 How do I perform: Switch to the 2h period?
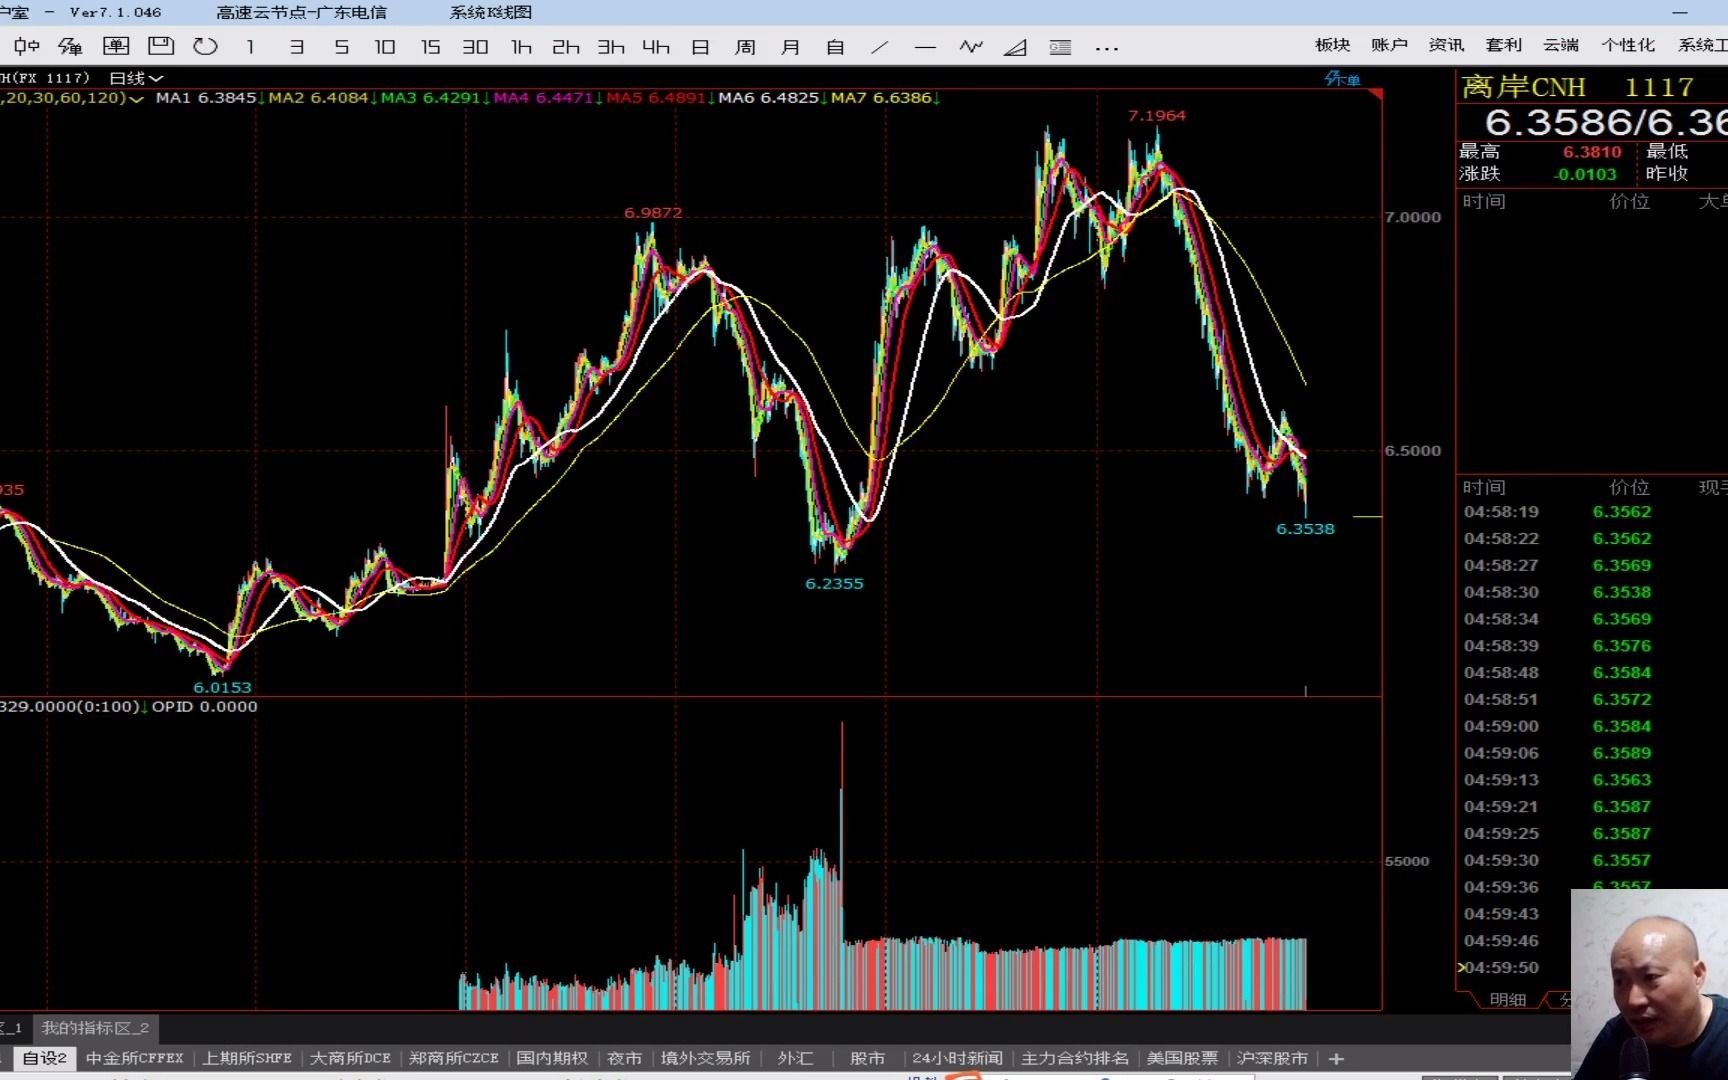(566, 47)
